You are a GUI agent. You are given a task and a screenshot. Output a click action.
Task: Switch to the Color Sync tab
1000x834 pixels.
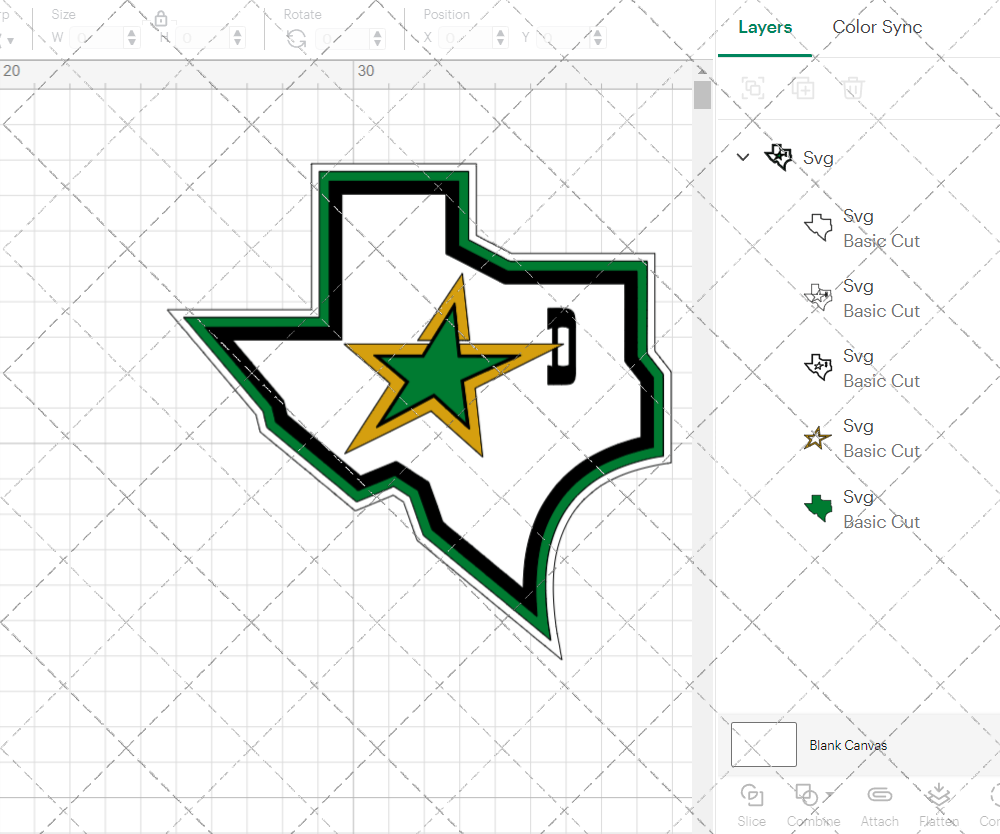pos(877,27)
